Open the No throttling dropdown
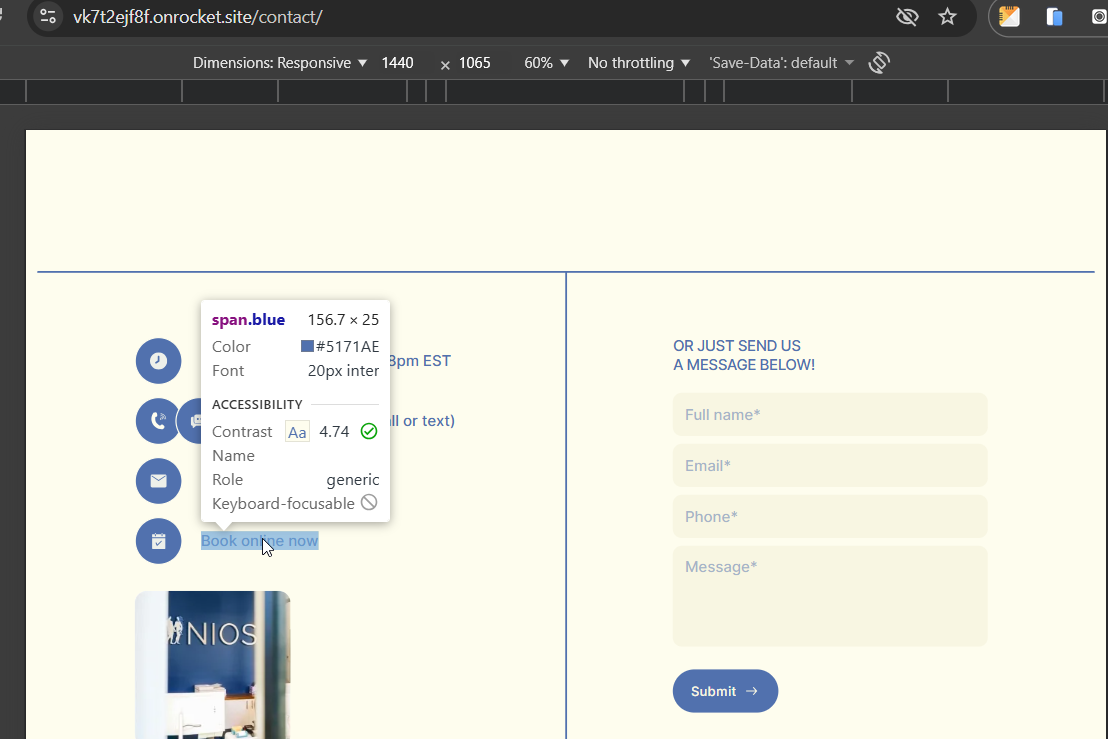This screenshot has height=739, width=1108. point(639,63)
